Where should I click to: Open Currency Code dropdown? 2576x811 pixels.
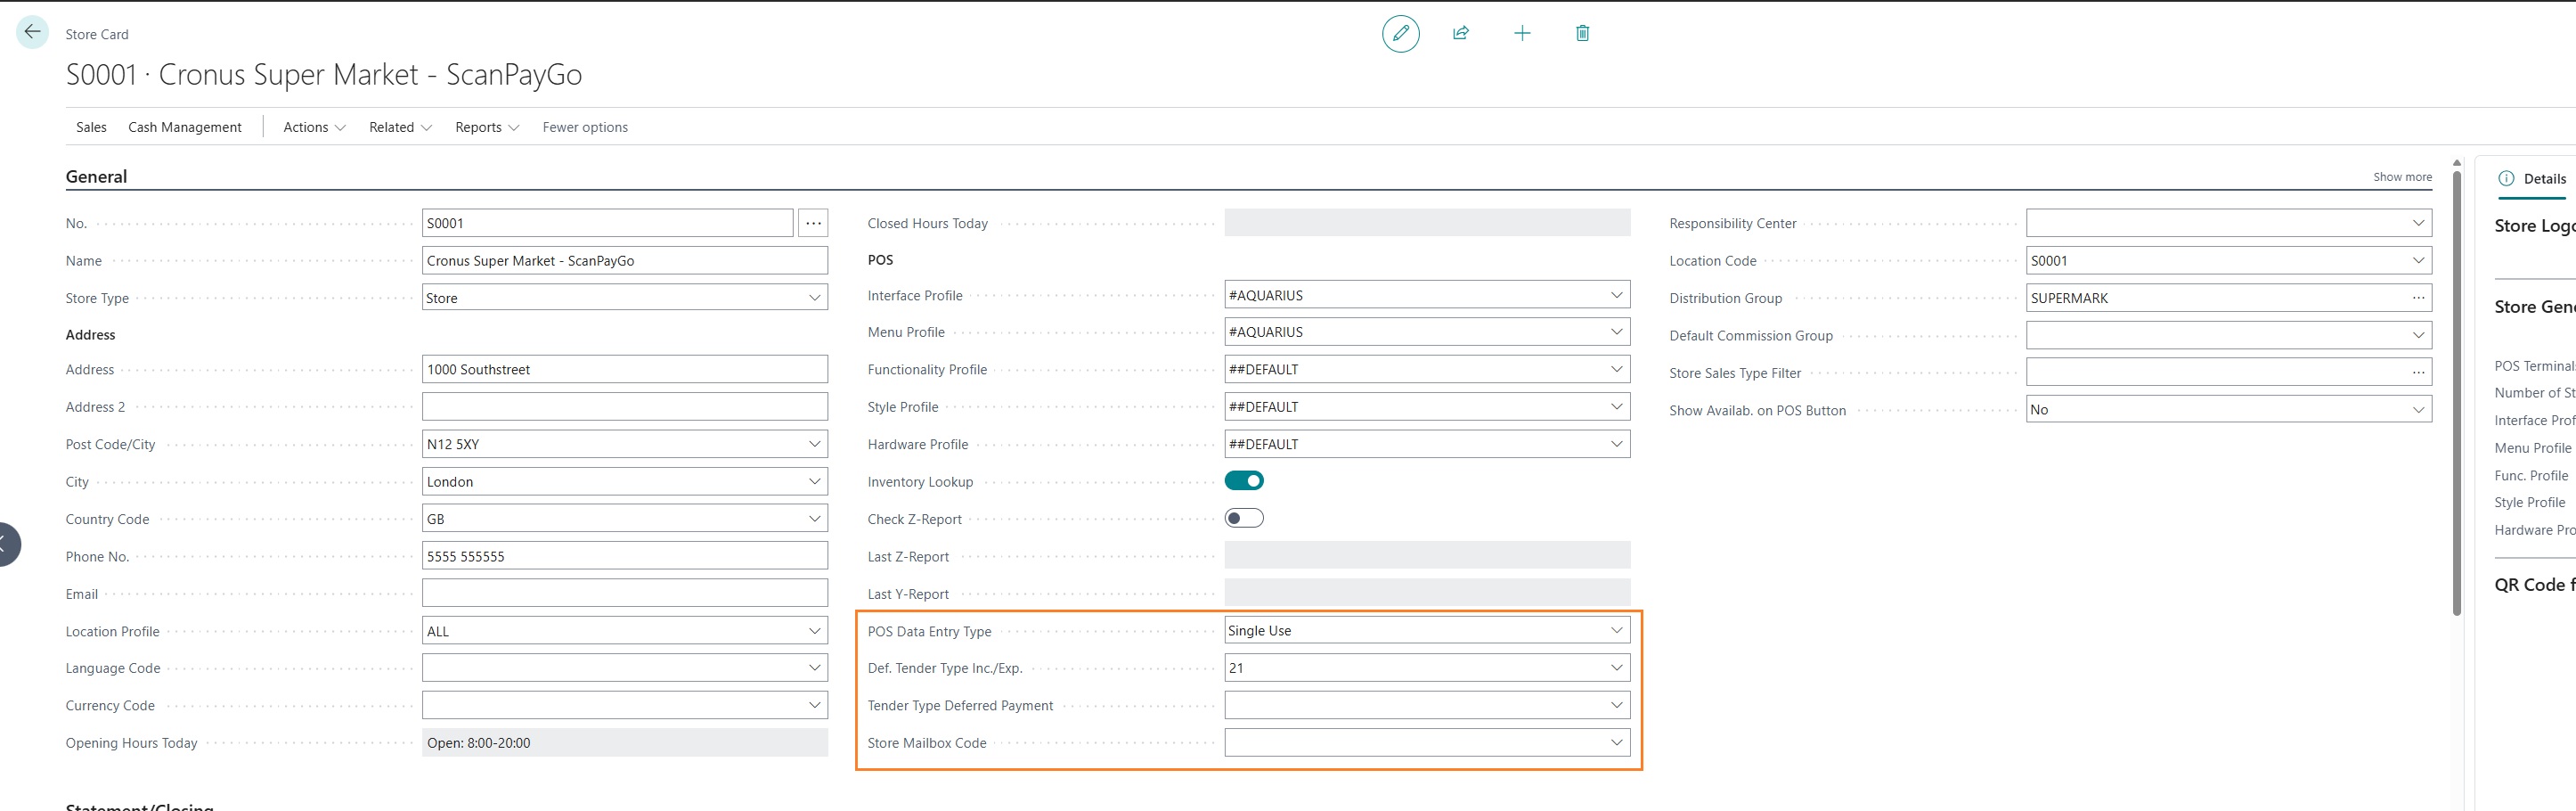(814, 705)
